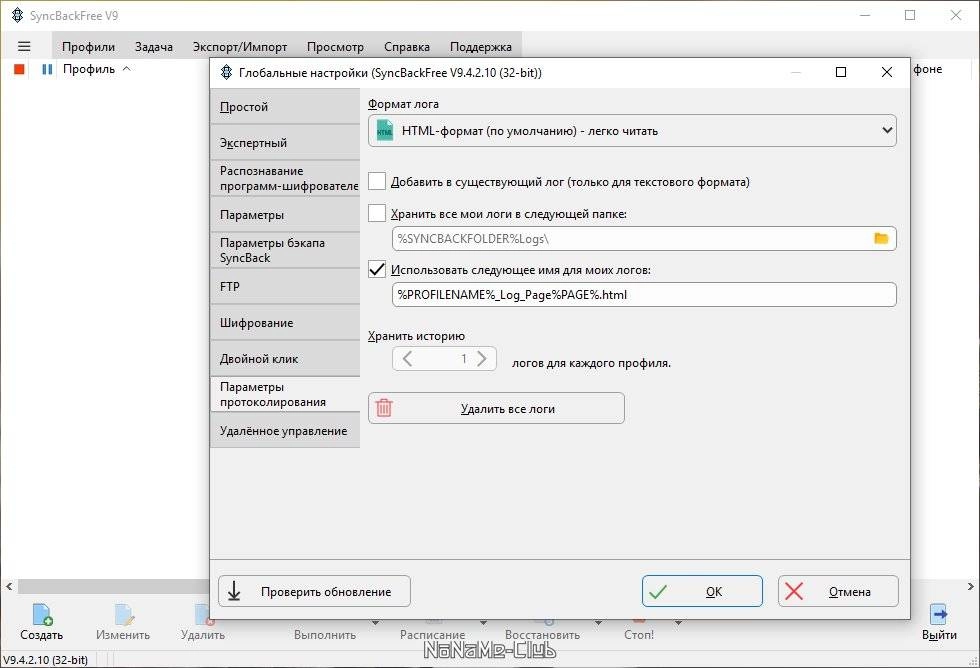The height and width of the screenshot is (668, 980).
Task: Click the Выйти exit icon
Action: (939, 614)
